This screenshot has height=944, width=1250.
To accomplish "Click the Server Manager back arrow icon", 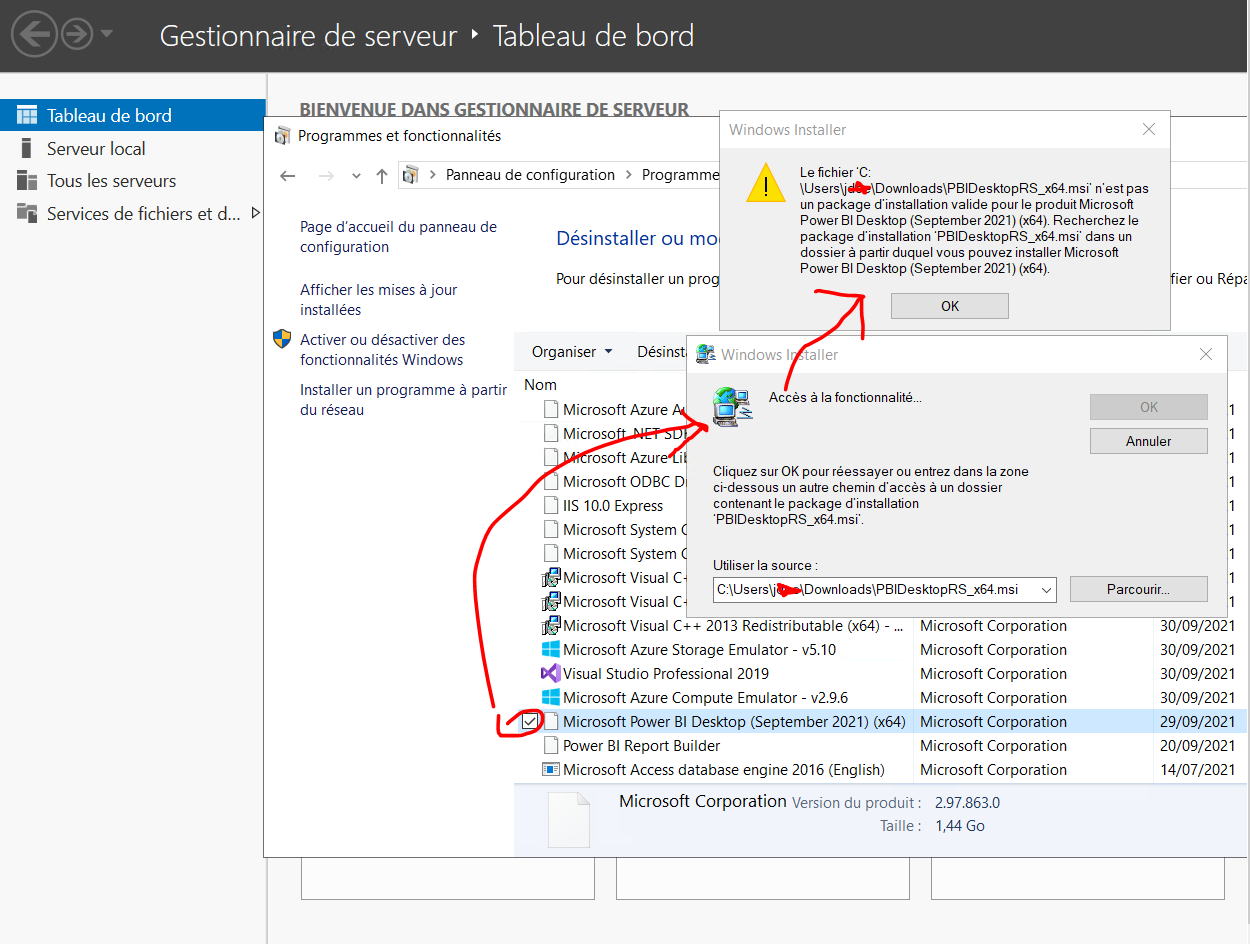I will click(x=34, y=35).
